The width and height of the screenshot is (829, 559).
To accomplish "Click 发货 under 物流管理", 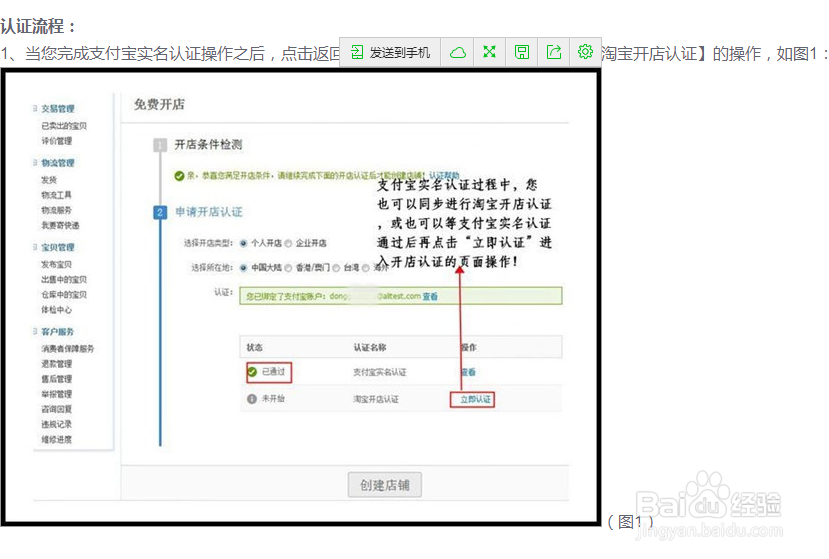I will click(x=49, y=180).
